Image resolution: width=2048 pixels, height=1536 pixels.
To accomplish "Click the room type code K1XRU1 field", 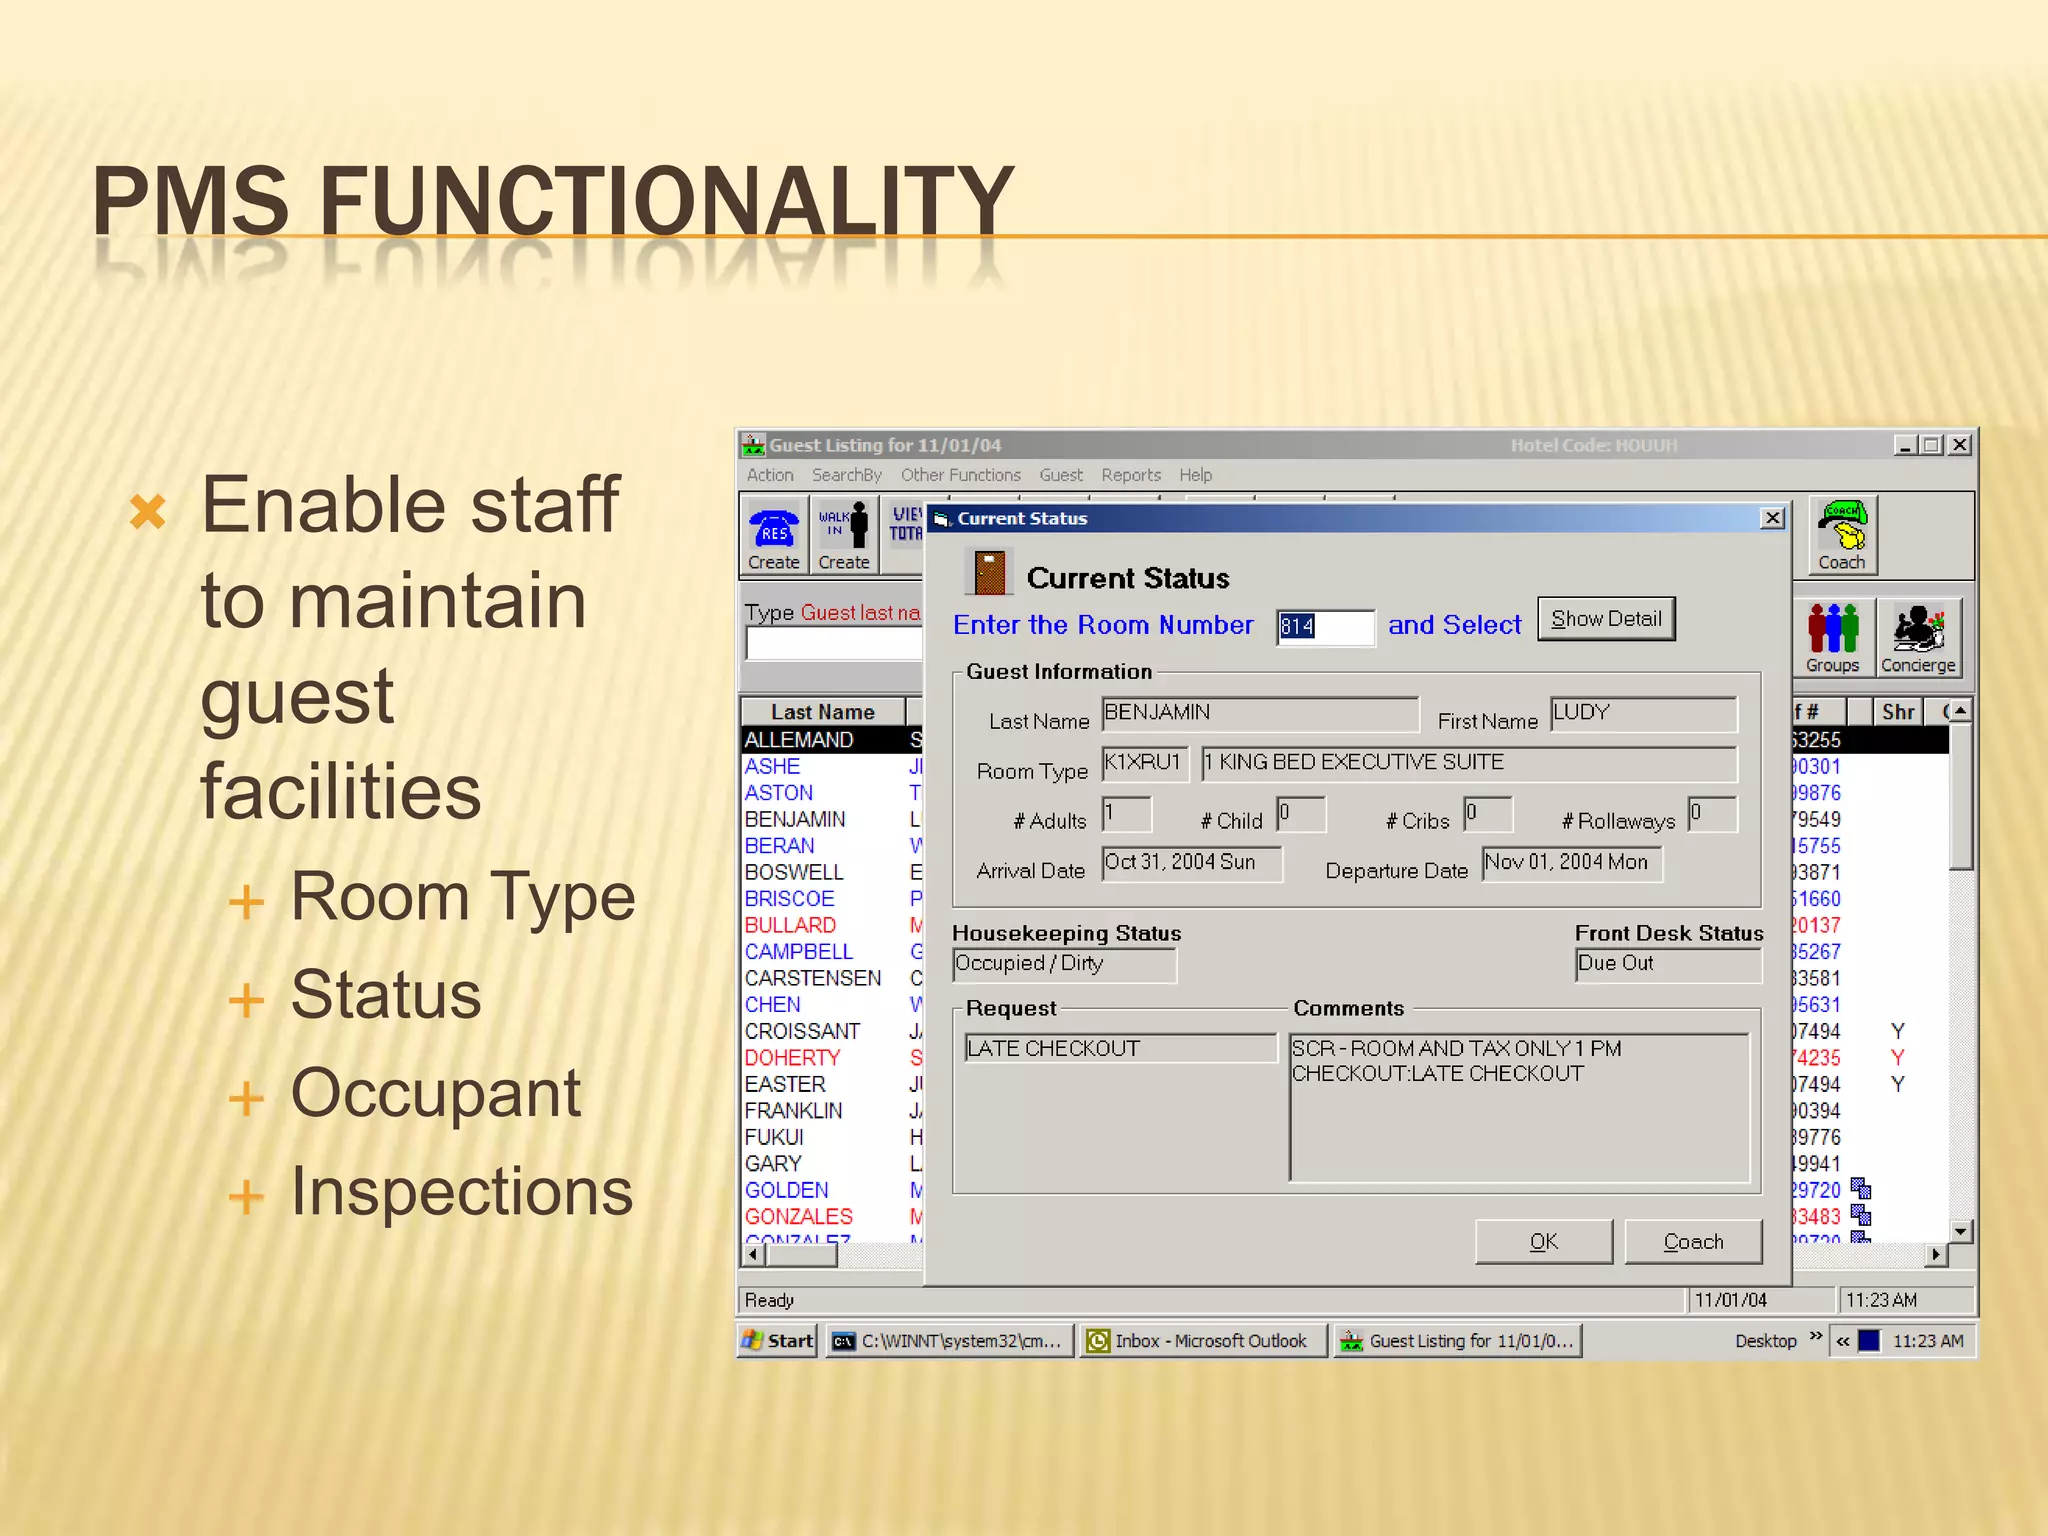I will tap(1145, 763).
